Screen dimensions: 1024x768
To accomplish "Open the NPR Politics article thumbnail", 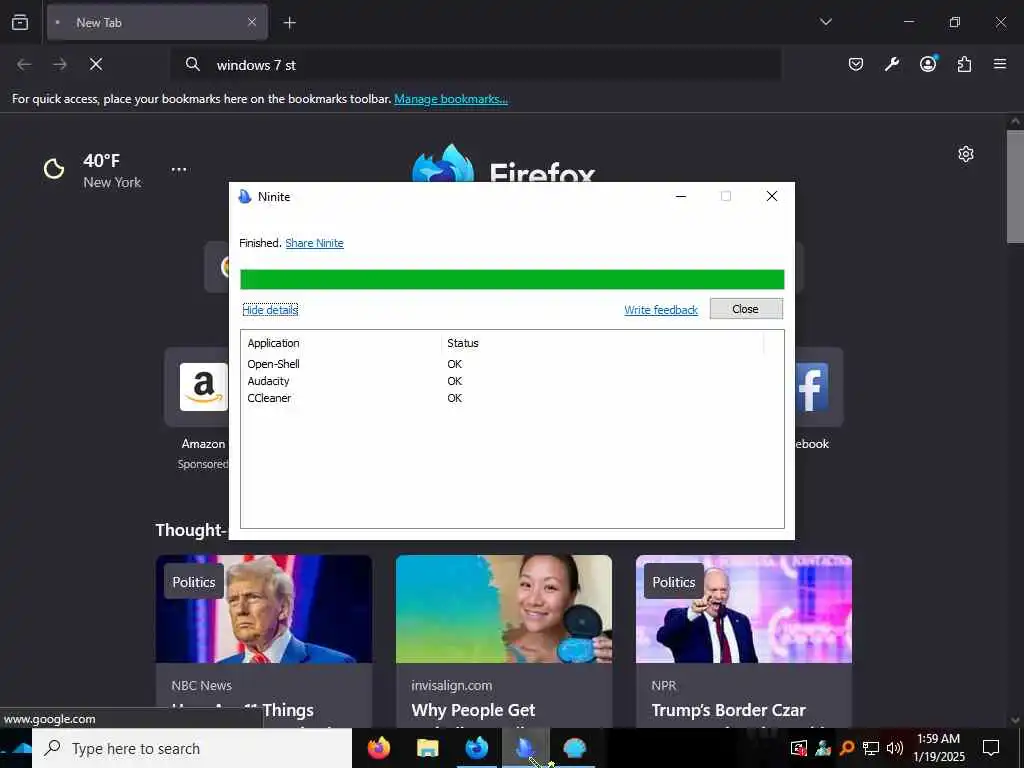I will tap(744, 609).
